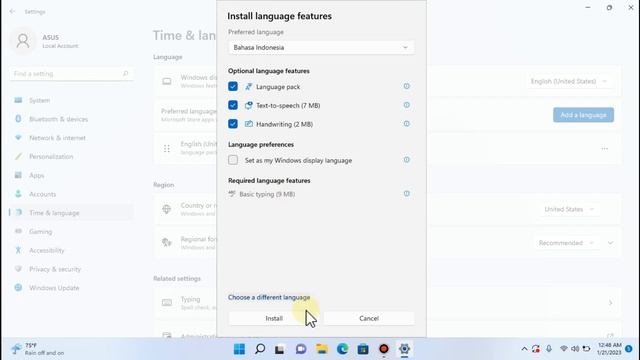Open Windows Update in sidebar
The height and width of the screenshot is (360, 640).
pos(71,288)
